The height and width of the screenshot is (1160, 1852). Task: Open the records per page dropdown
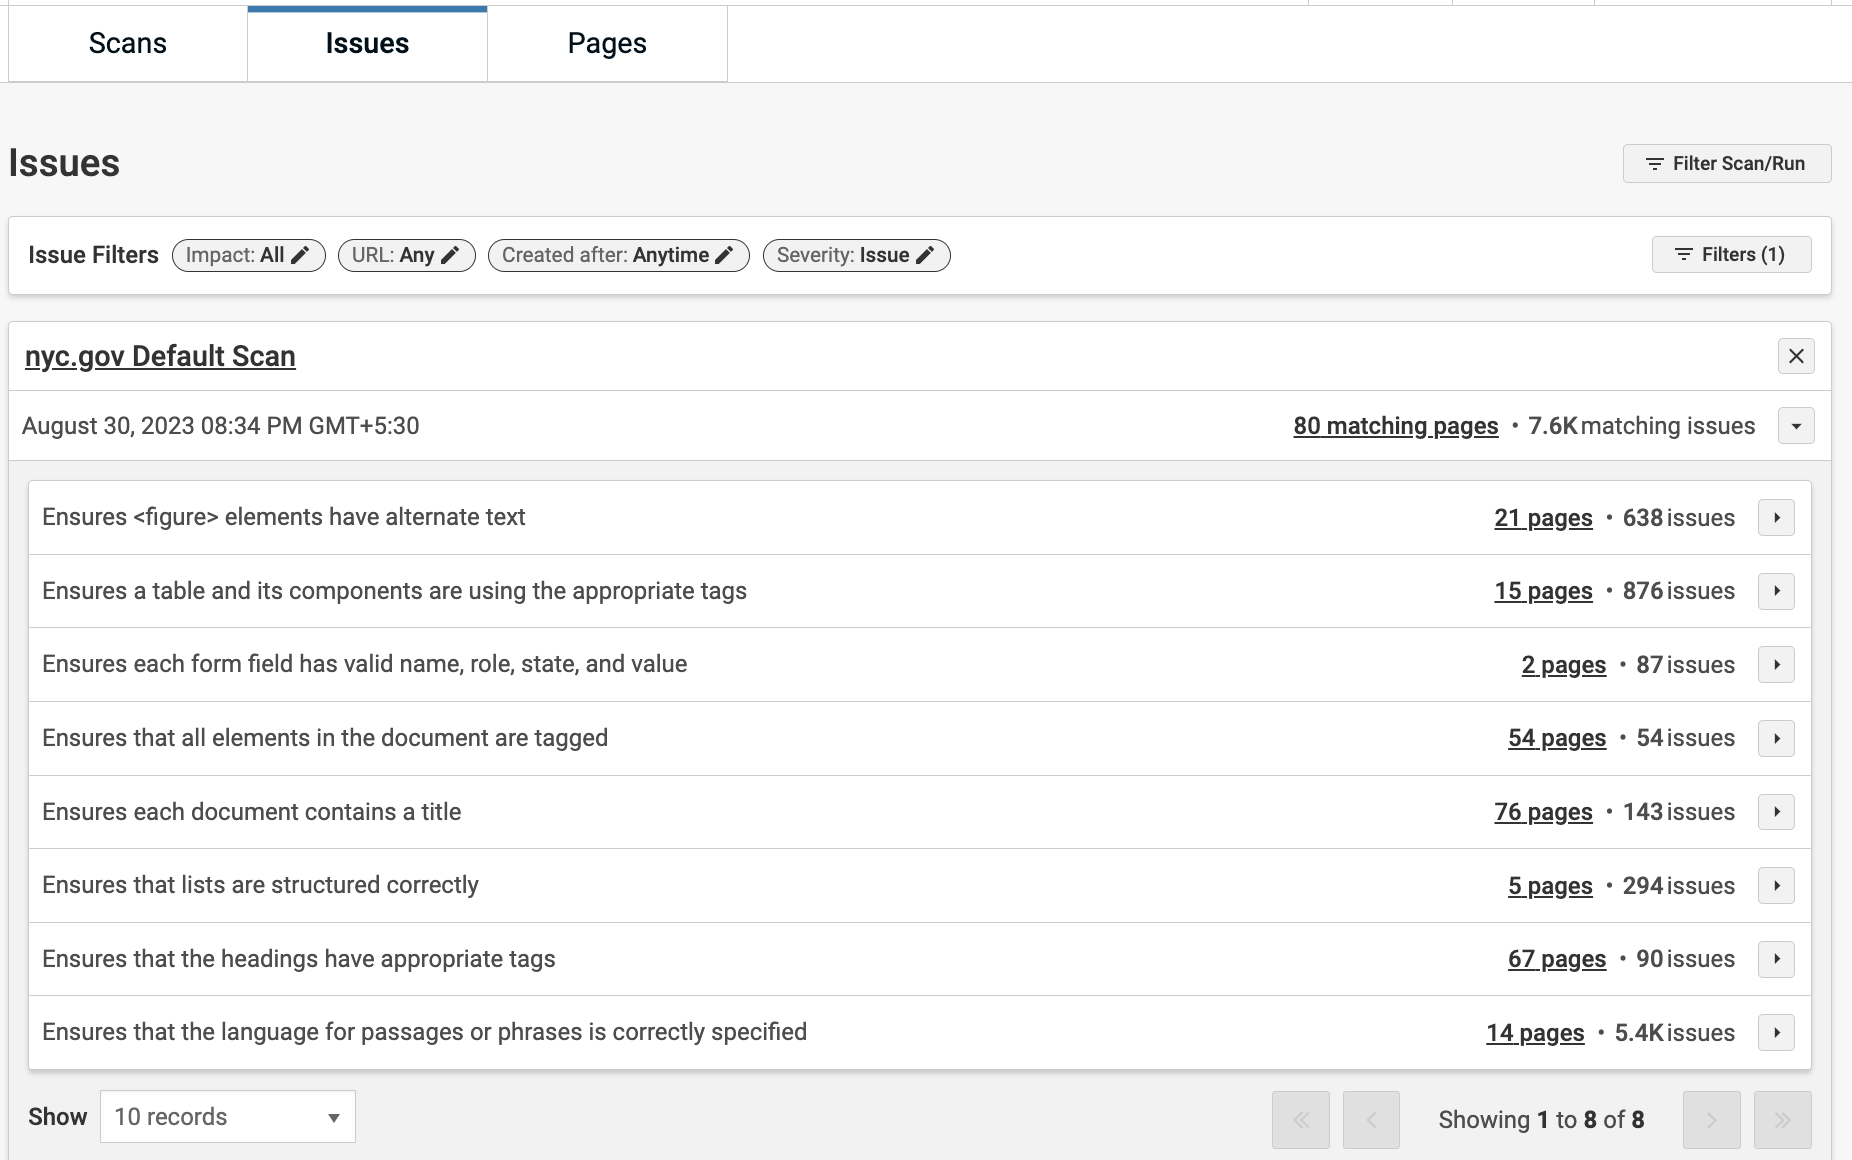[228, 1117]
